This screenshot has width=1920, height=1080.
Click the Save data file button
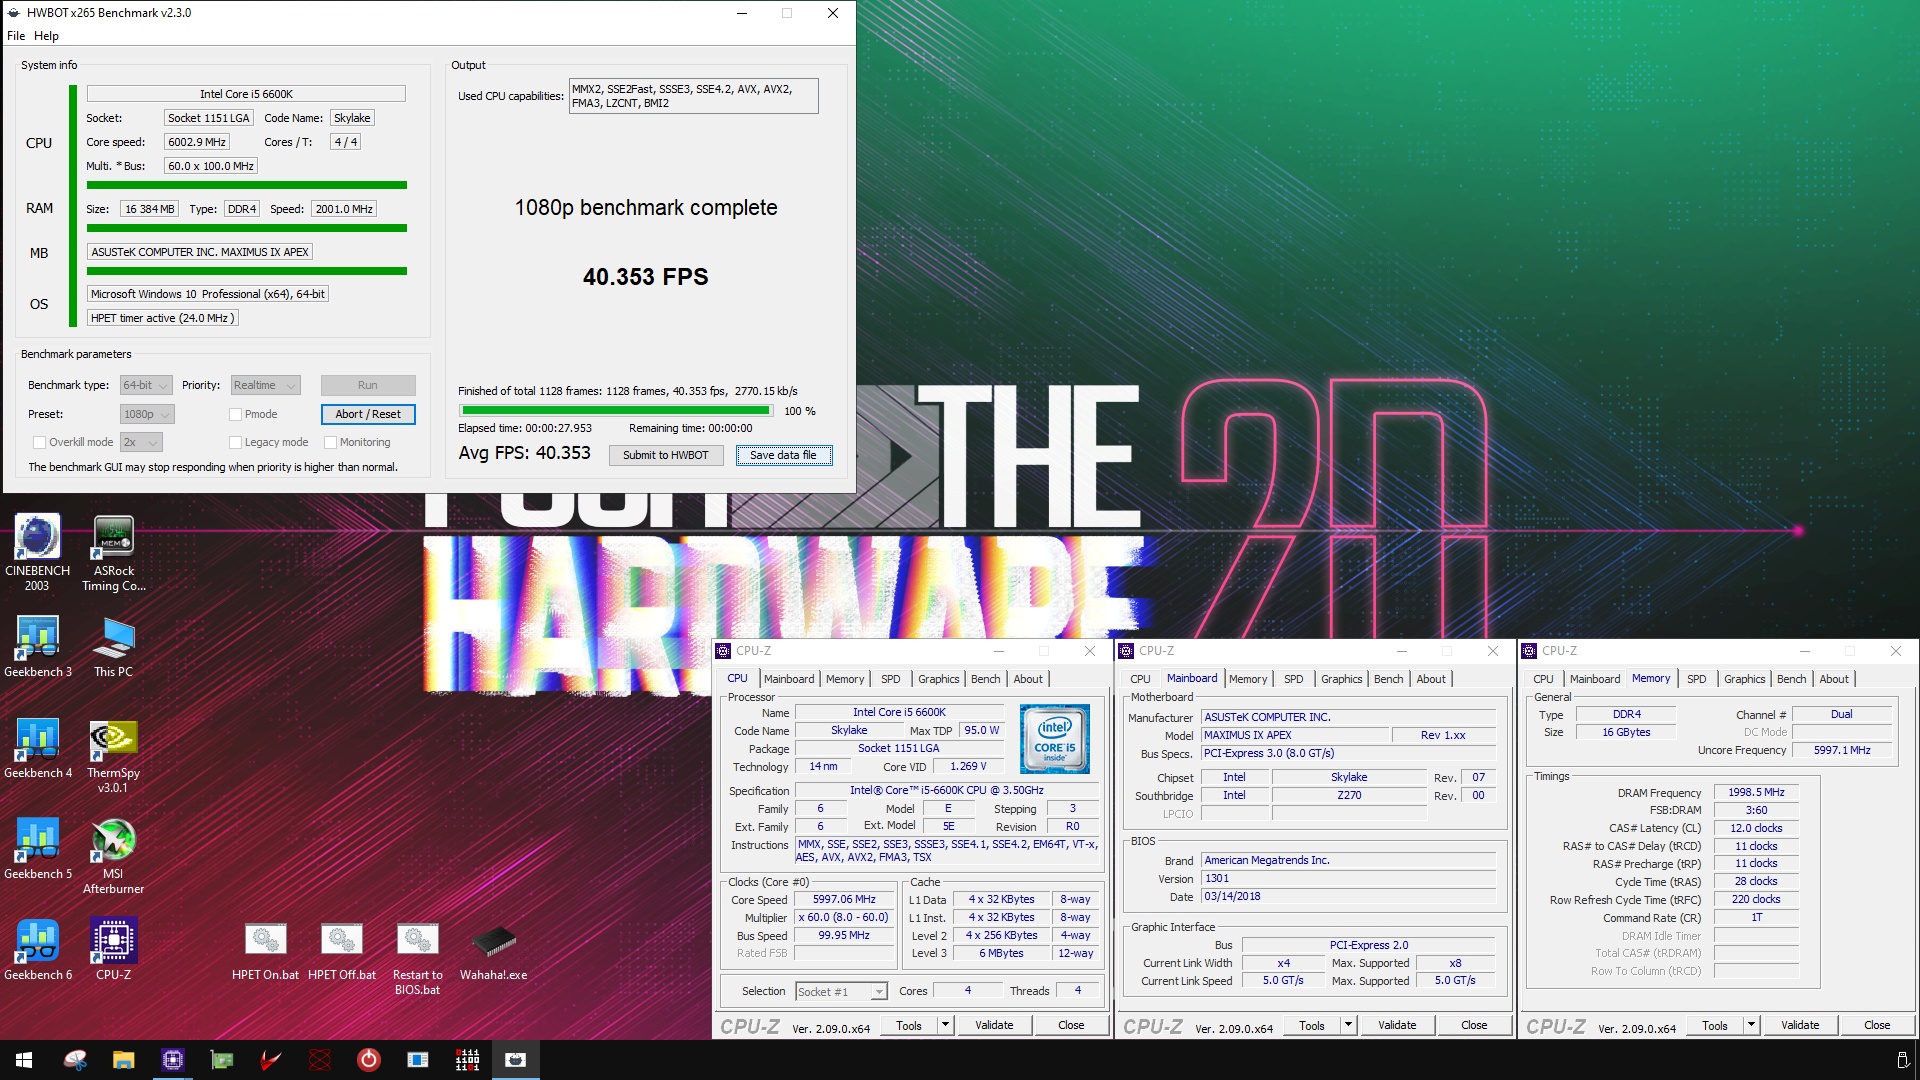click(783, 455)
